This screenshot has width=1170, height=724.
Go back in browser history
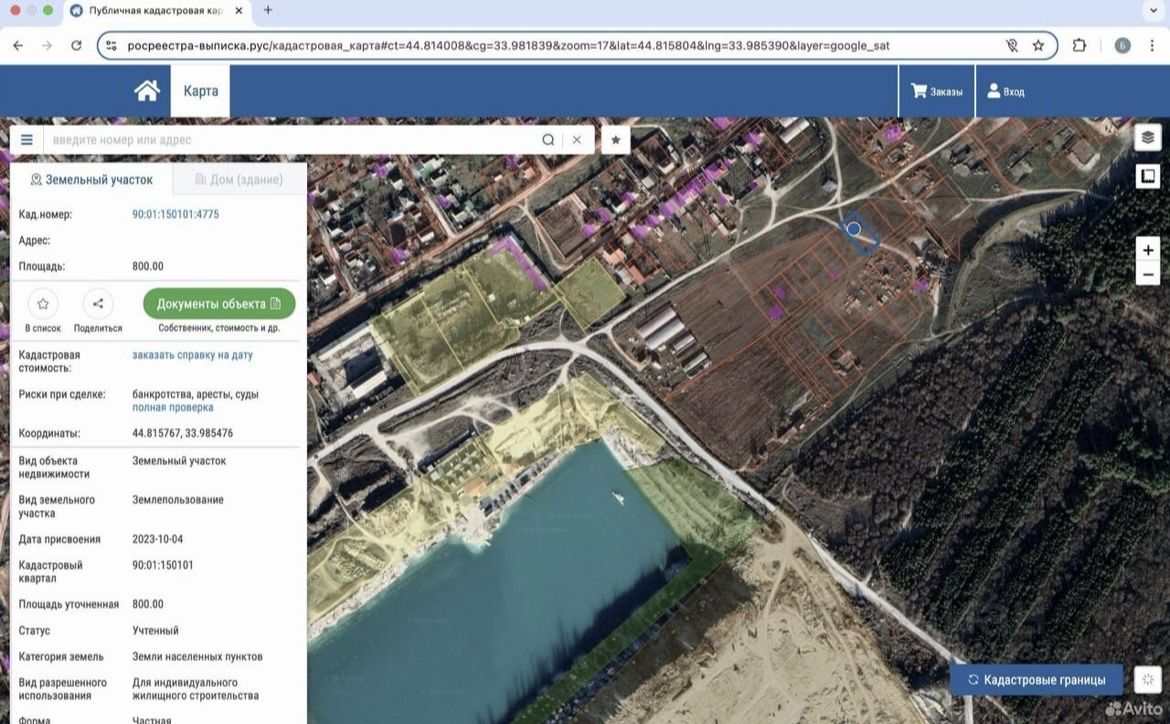tap(18, 46)
